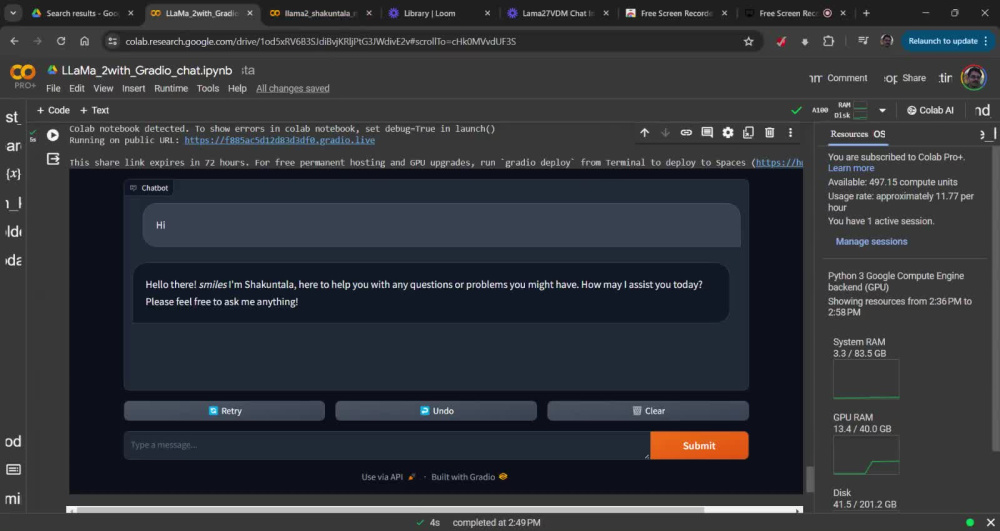Mirror cell in tab icon
Screen dimensions: 1000x531
pos(748,133)
